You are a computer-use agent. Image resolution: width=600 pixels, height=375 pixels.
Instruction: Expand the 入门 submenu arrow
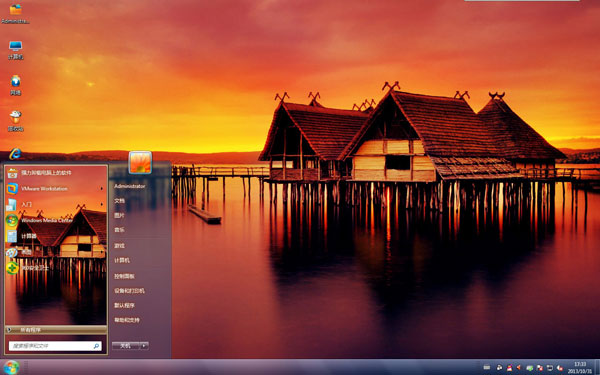102,204
